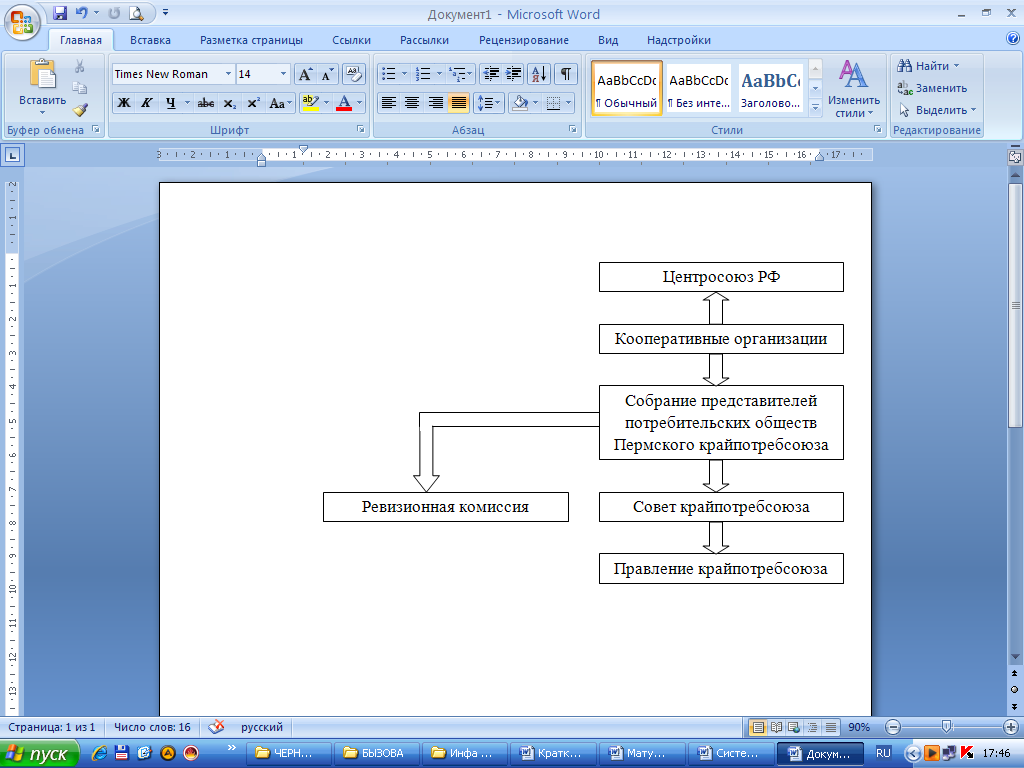Image resolution: width=1024 pixels, height=768 pixels.
Task: Open the Вид tab
Action: pyautogui.click(x=608, y=40)
